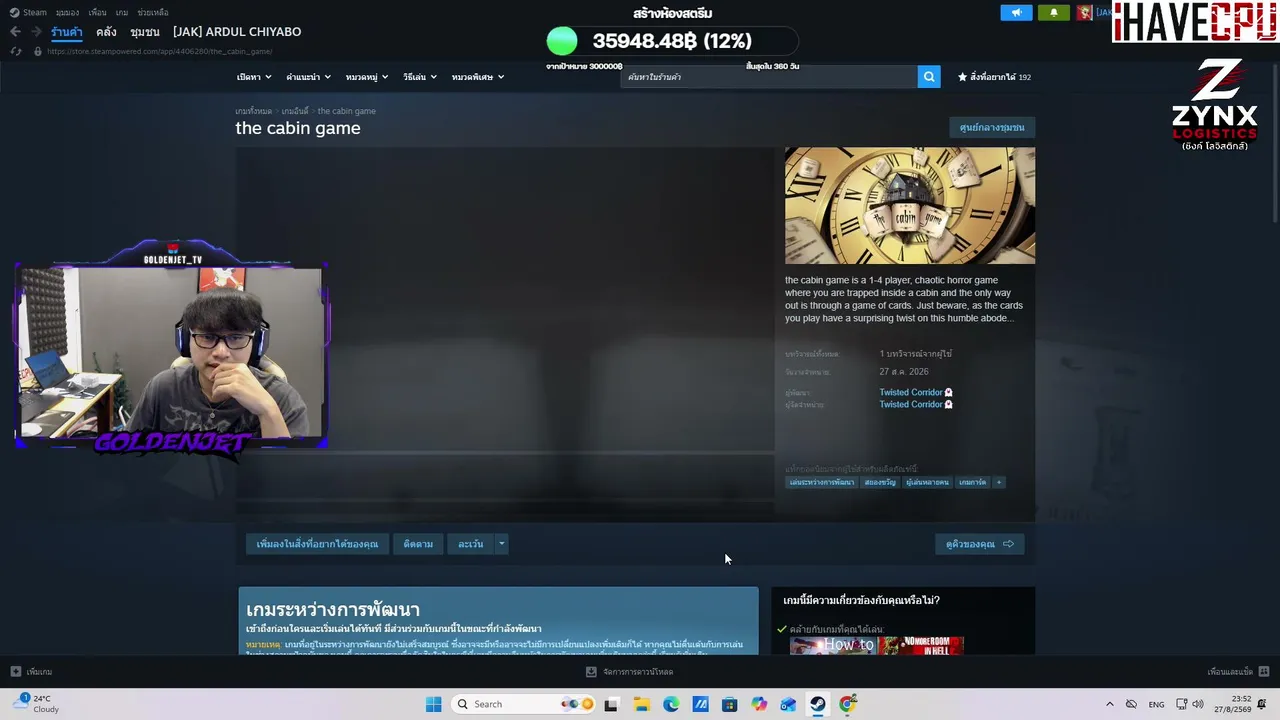Expand the หมวดหมู่ store dropdown menu

[x=366, y=77]
